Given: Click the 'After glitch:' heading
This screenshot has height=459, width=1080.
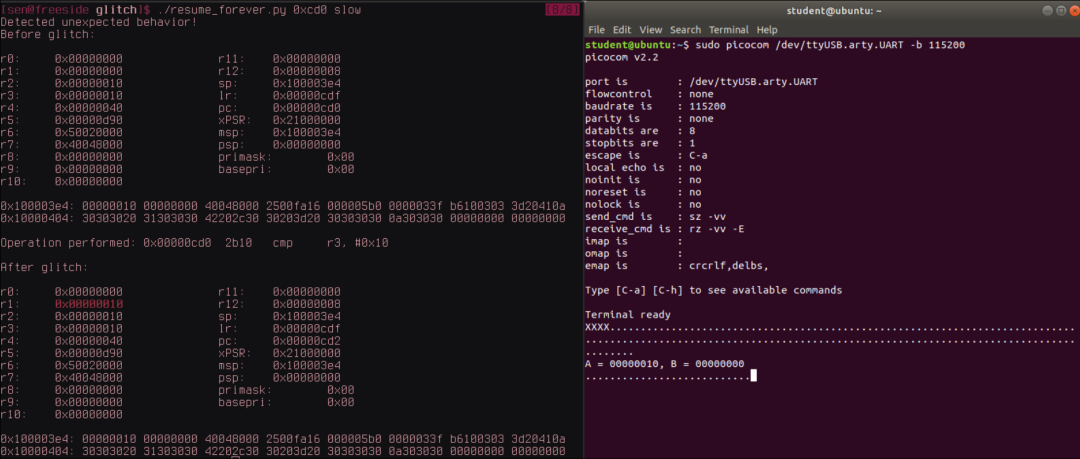Looking at the screenshot, I should (x=44, y=267).
